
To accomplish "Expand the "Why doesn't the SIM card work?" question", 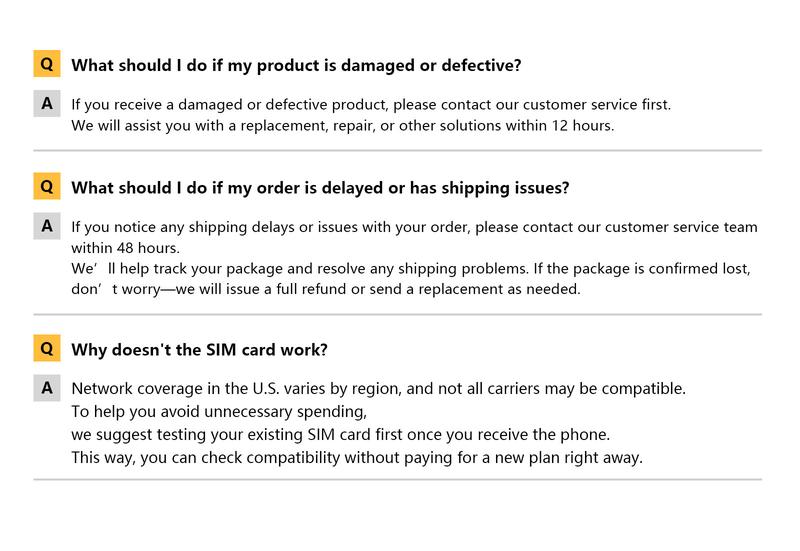I will coord(200,350).
